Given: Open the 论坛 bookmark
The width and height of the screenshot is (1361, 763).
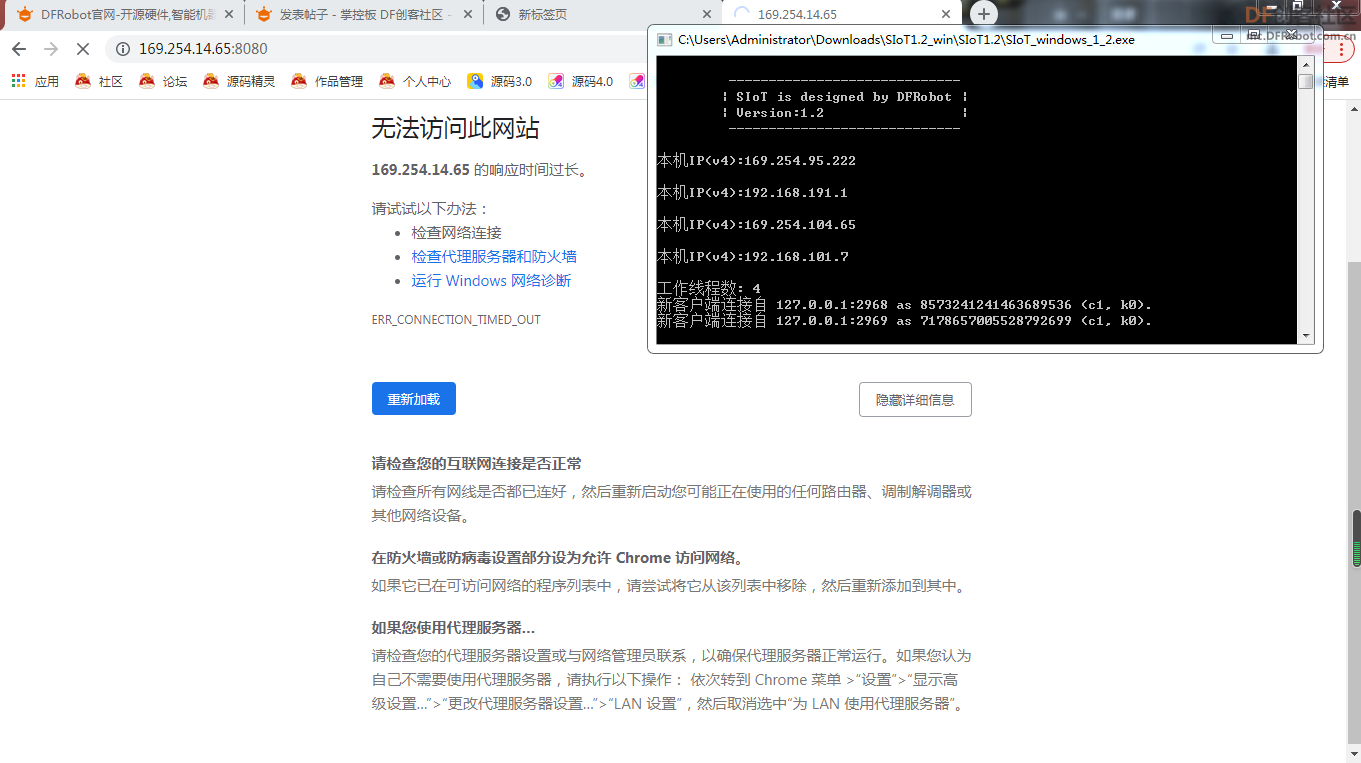Looking at the screenshot, I should [x=162, y=82].
